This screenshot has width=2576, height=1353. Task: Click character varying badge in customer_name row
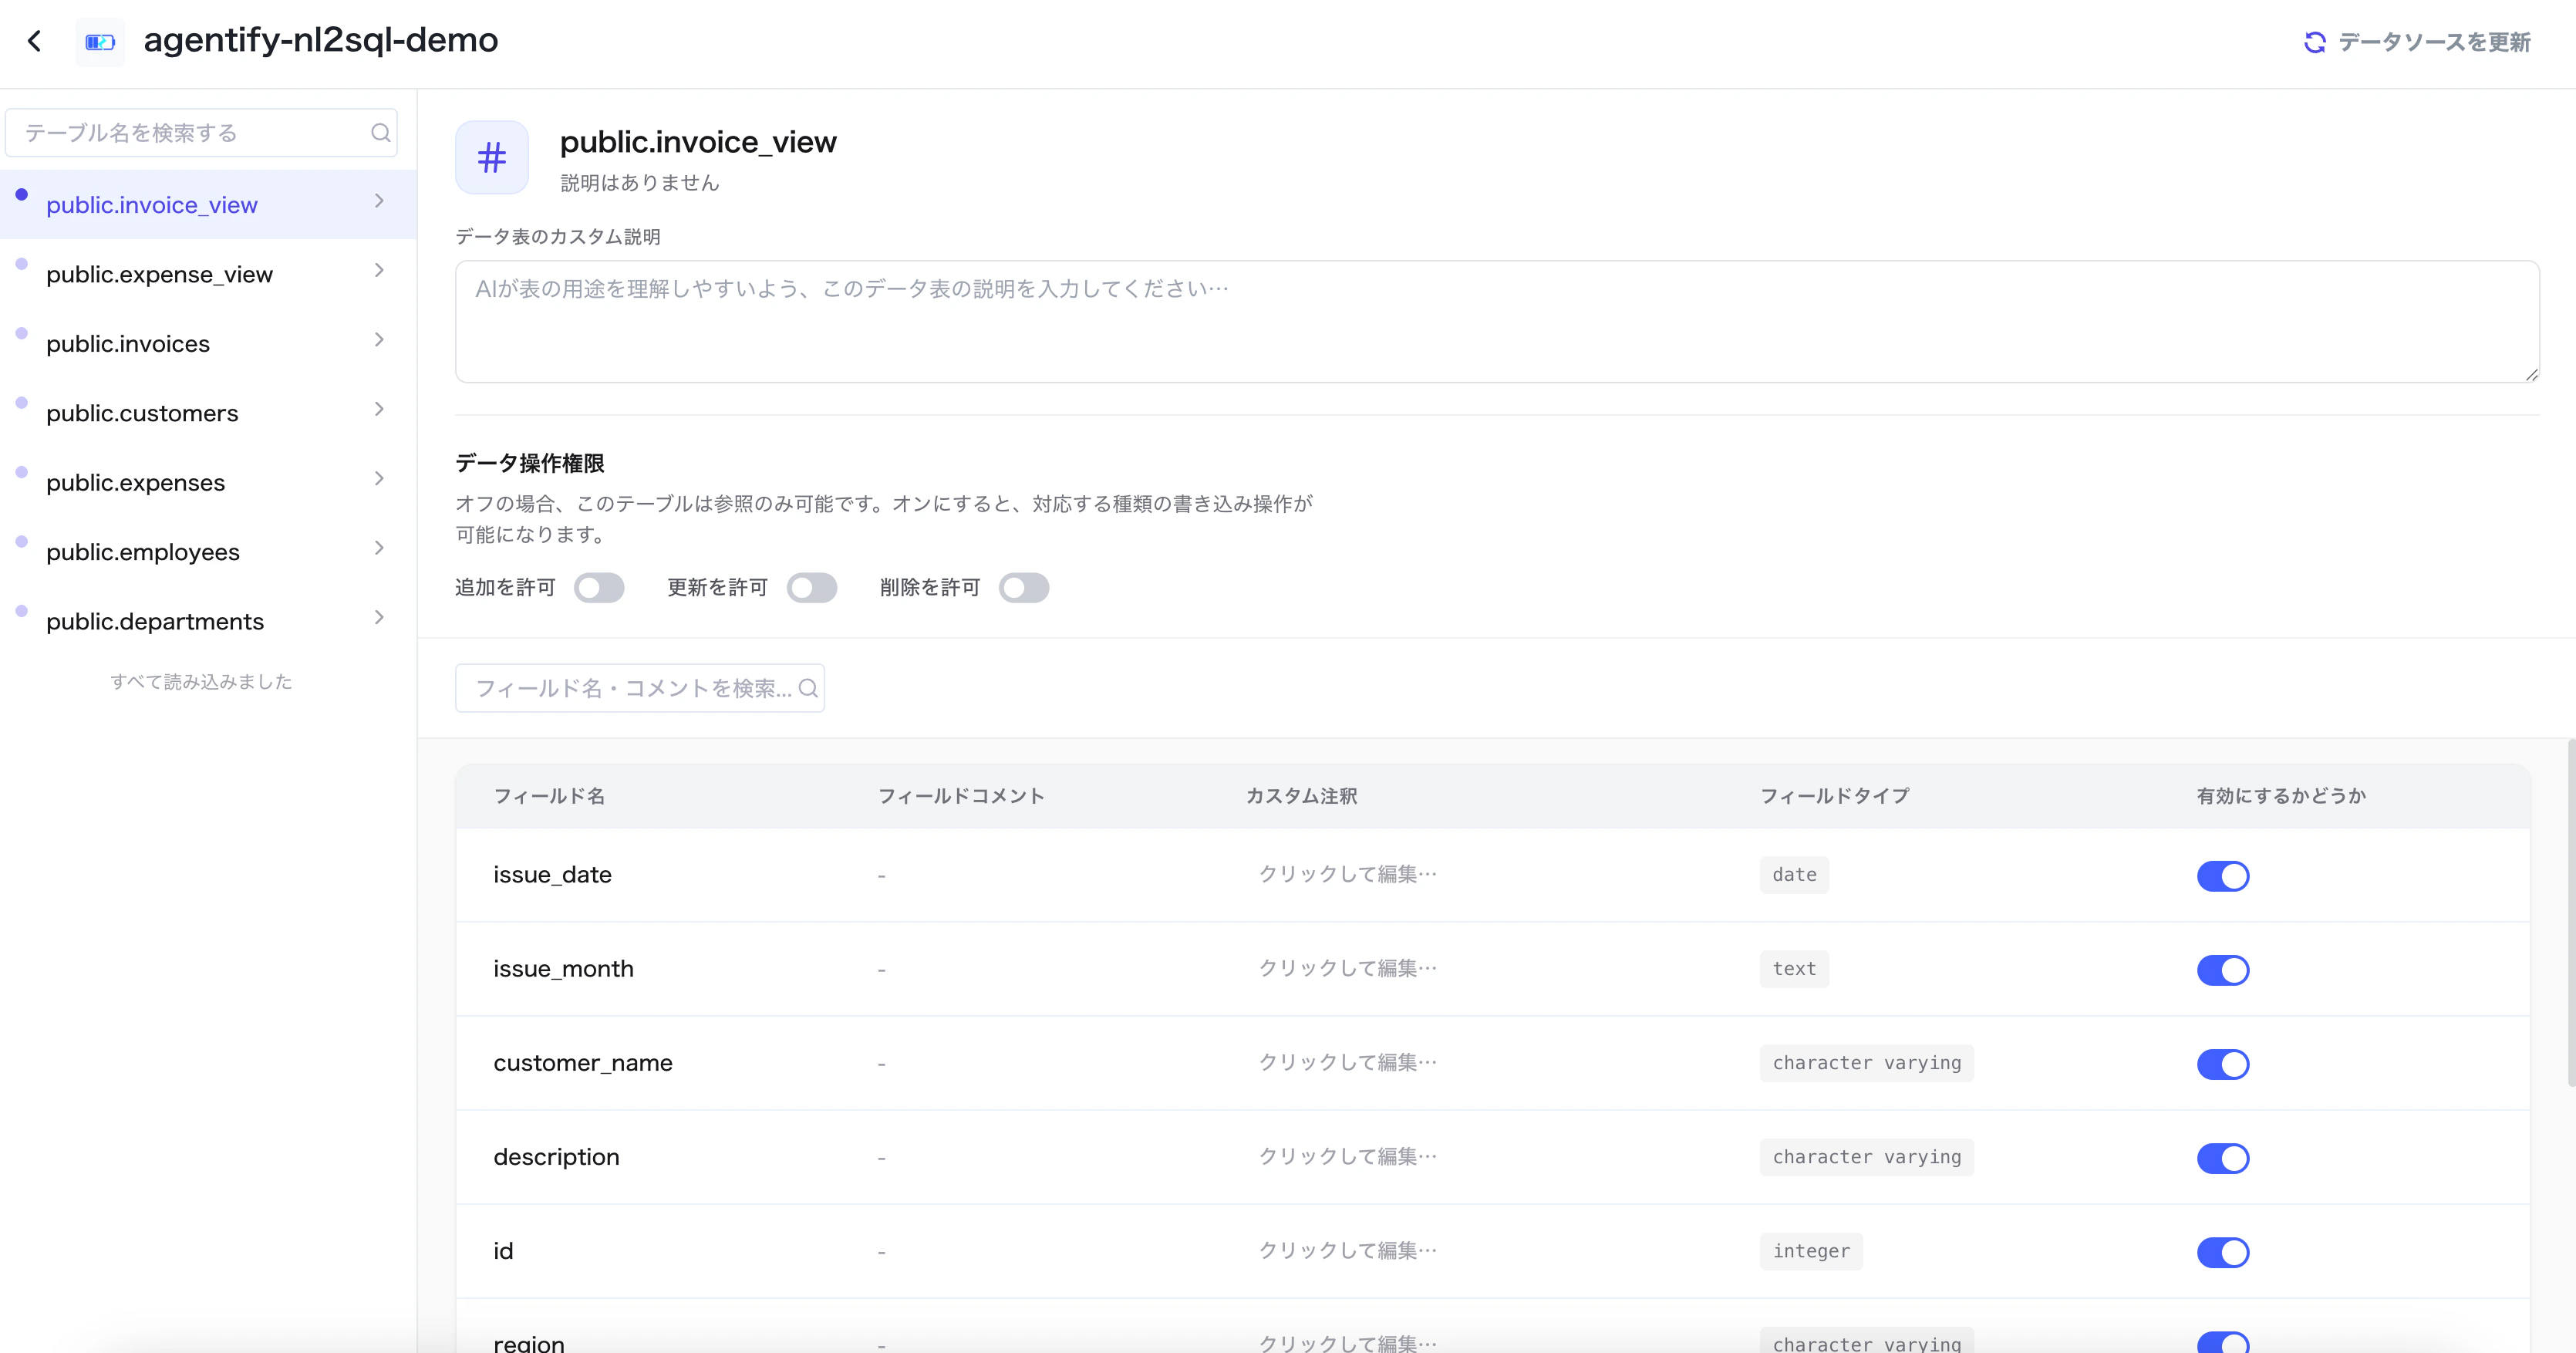coord(1867,1063)
